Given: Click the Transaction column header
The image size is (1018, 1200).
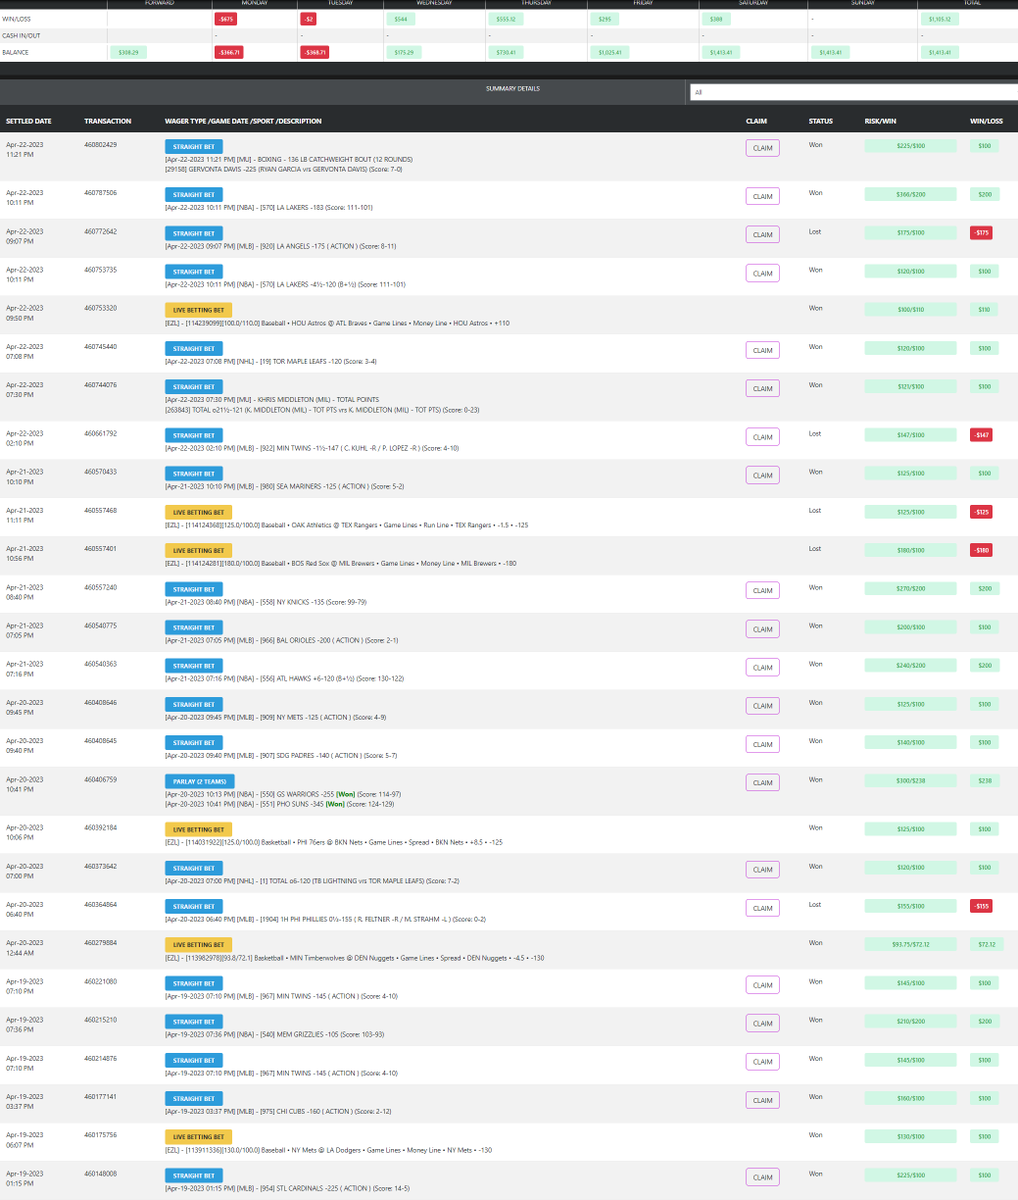Looking at the screenshot, I should 108,121.
